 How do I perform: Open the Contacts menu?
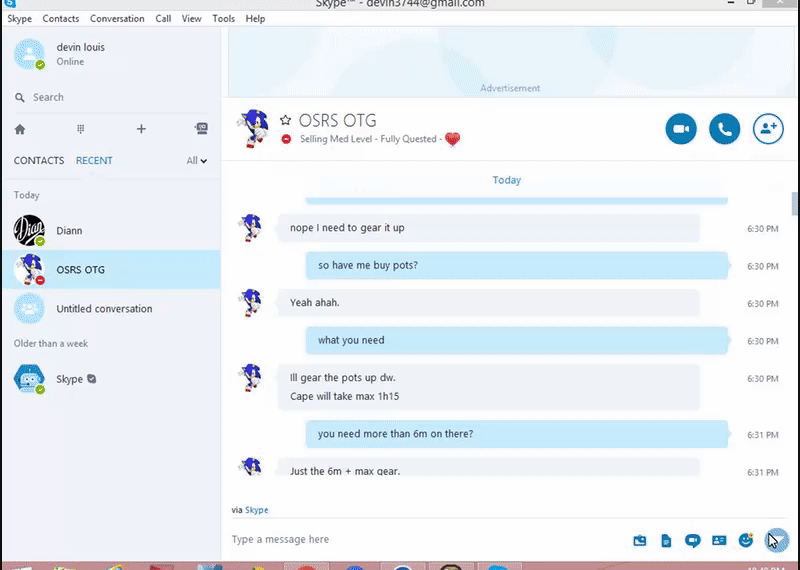(61, 19)
